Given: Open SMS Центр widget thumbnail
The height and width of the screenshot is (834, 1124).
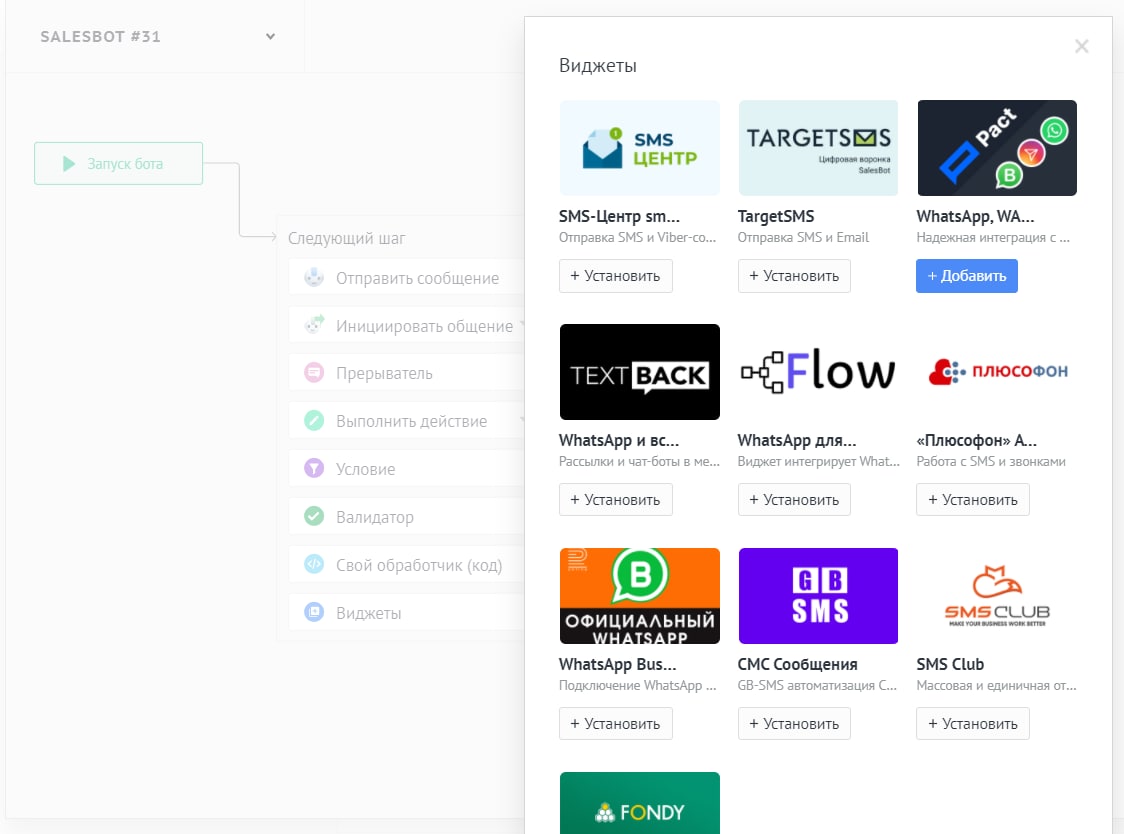Looking at the screenshot, I should [x=639, y=148].
